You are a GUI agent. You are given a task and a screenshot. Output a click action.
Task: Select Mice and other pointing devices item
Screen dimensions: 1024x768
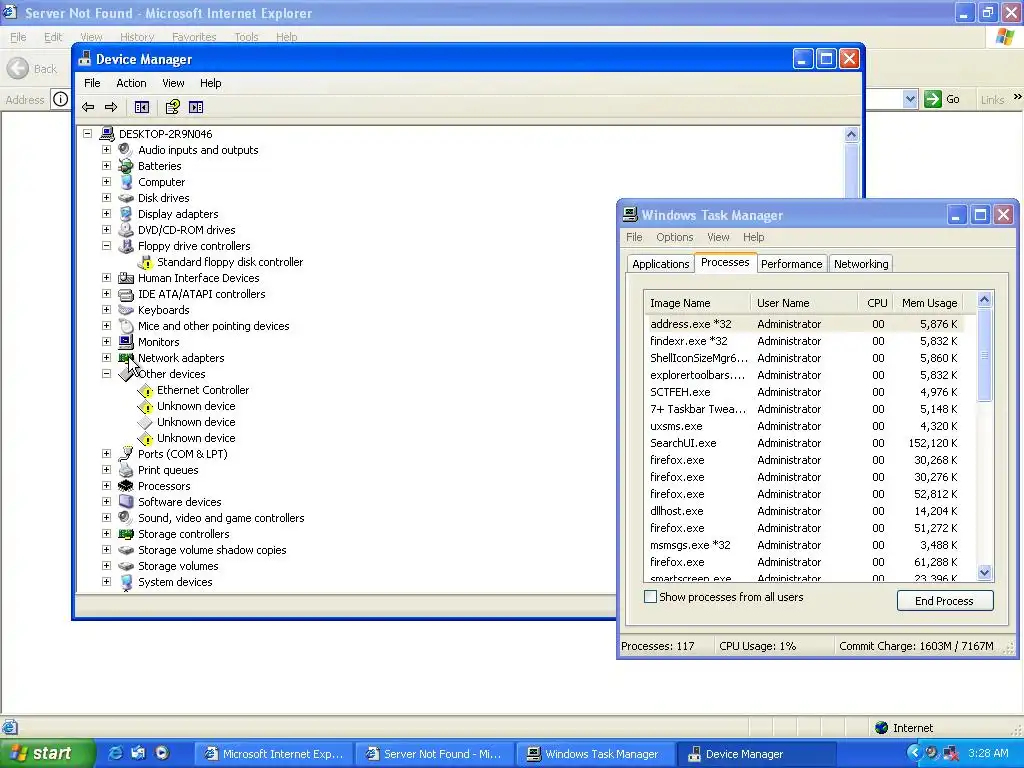[214, 326]
